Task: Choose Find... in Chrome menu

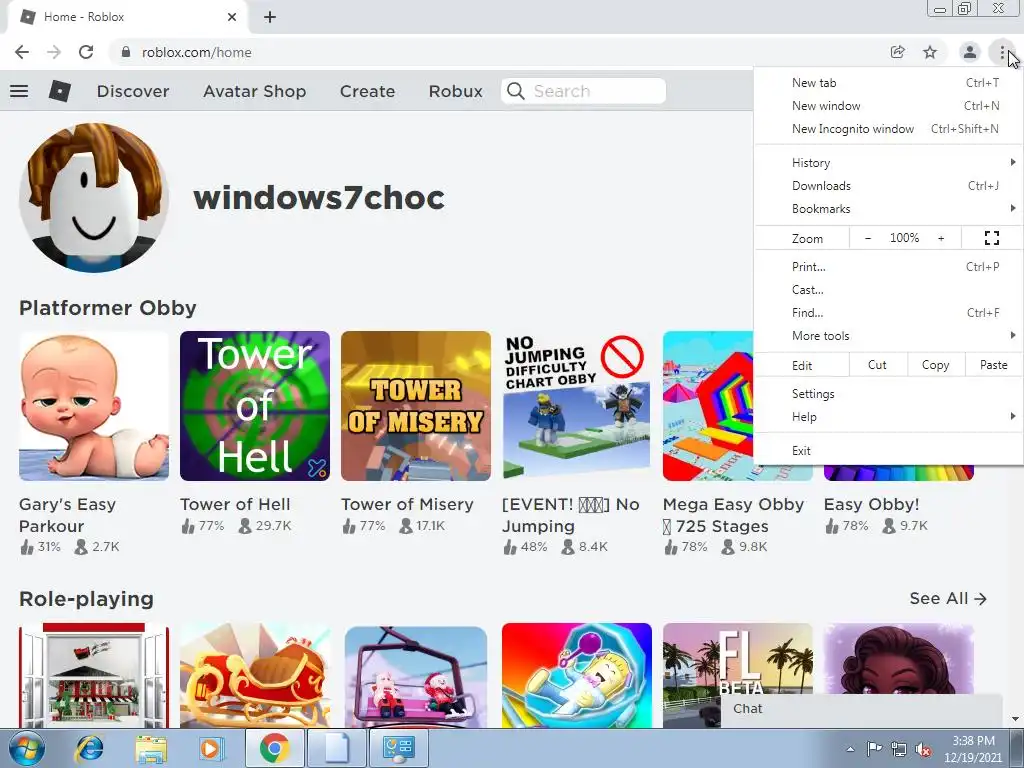Action: pos(888,313)
